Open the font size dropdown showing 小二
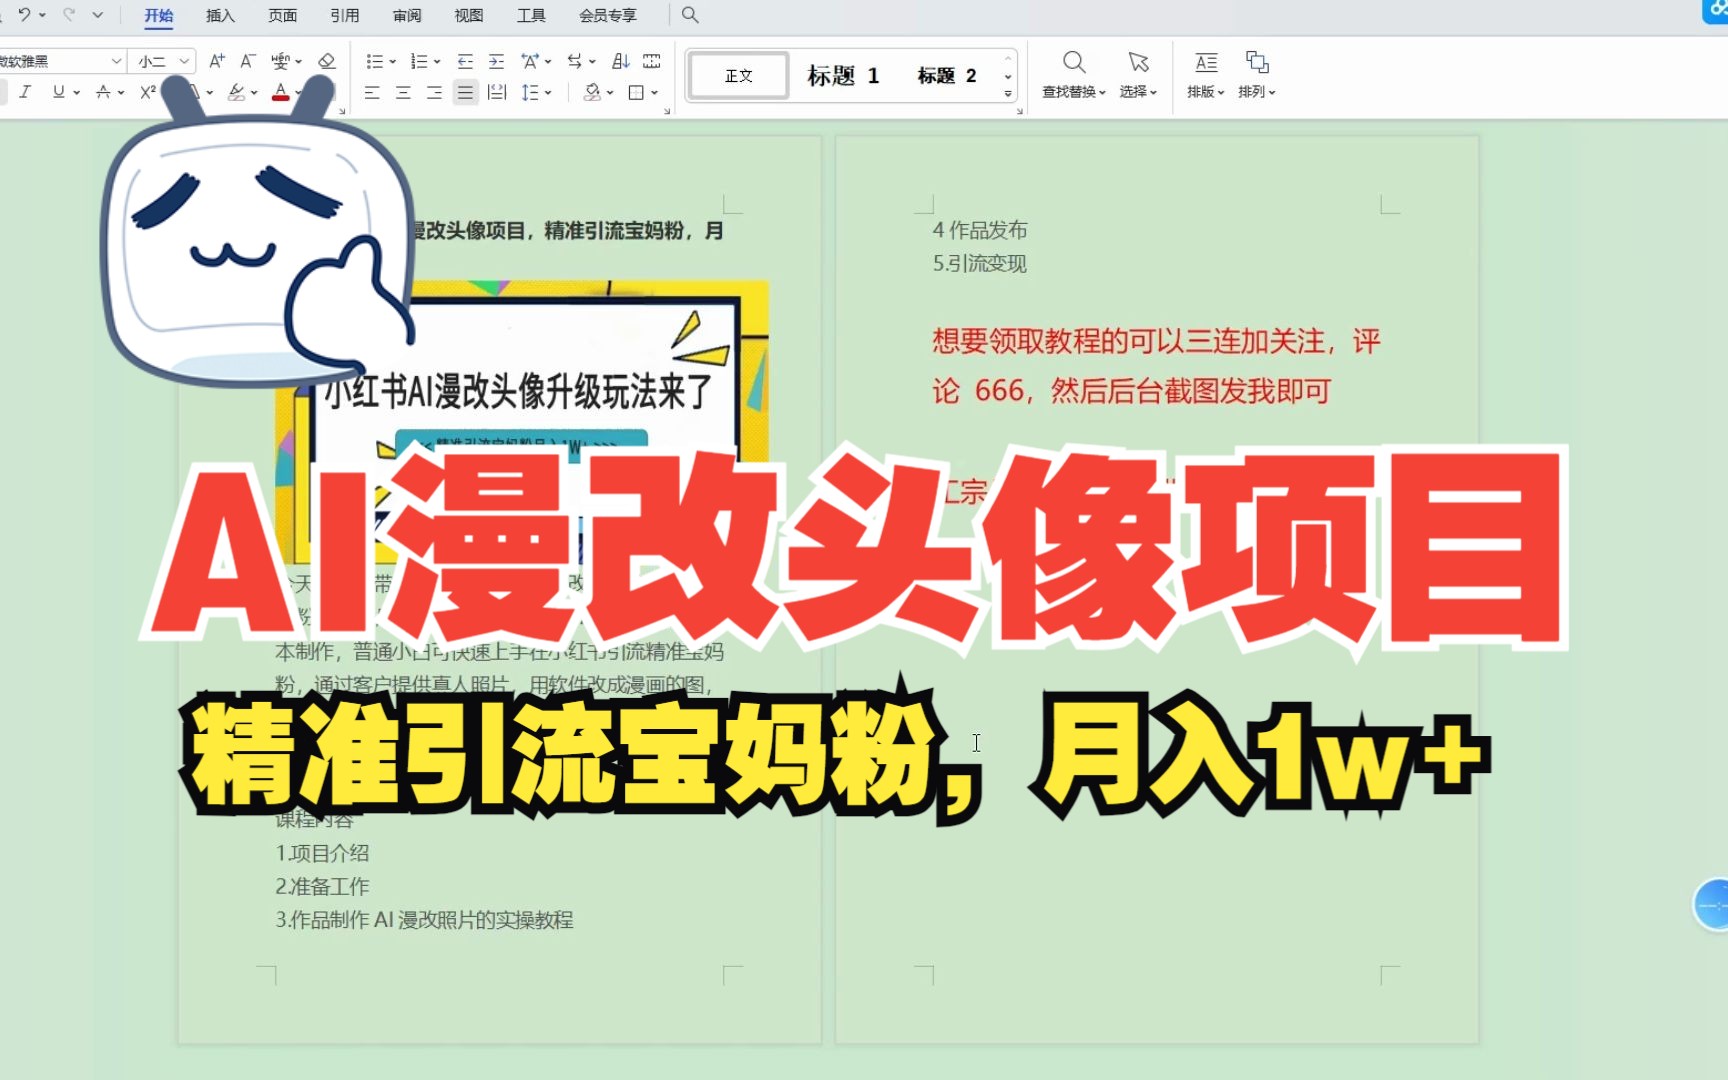Viewport: 1728px width, 1080px height. pos(185,61)
